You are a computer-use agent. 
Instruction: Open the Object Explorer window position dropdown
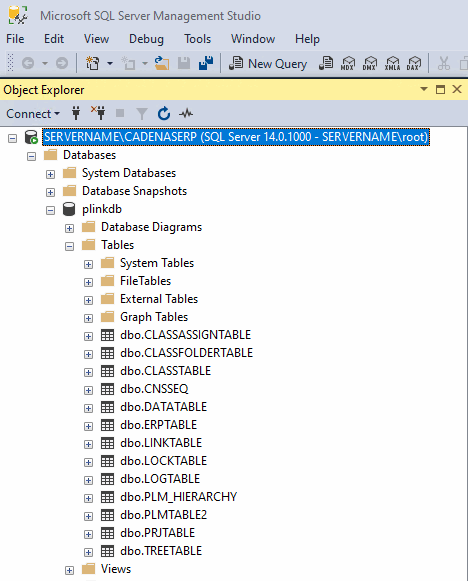click(424, 89)
